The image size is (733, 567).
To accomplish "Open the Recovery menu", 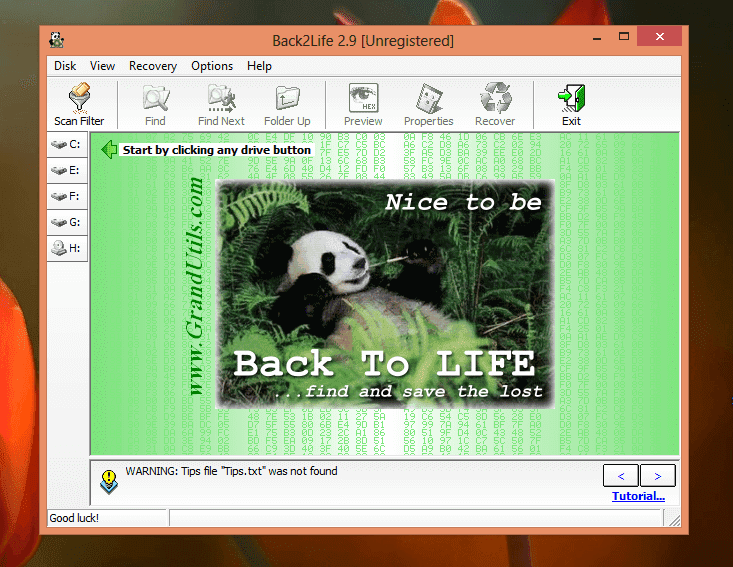I will point(153,66).
